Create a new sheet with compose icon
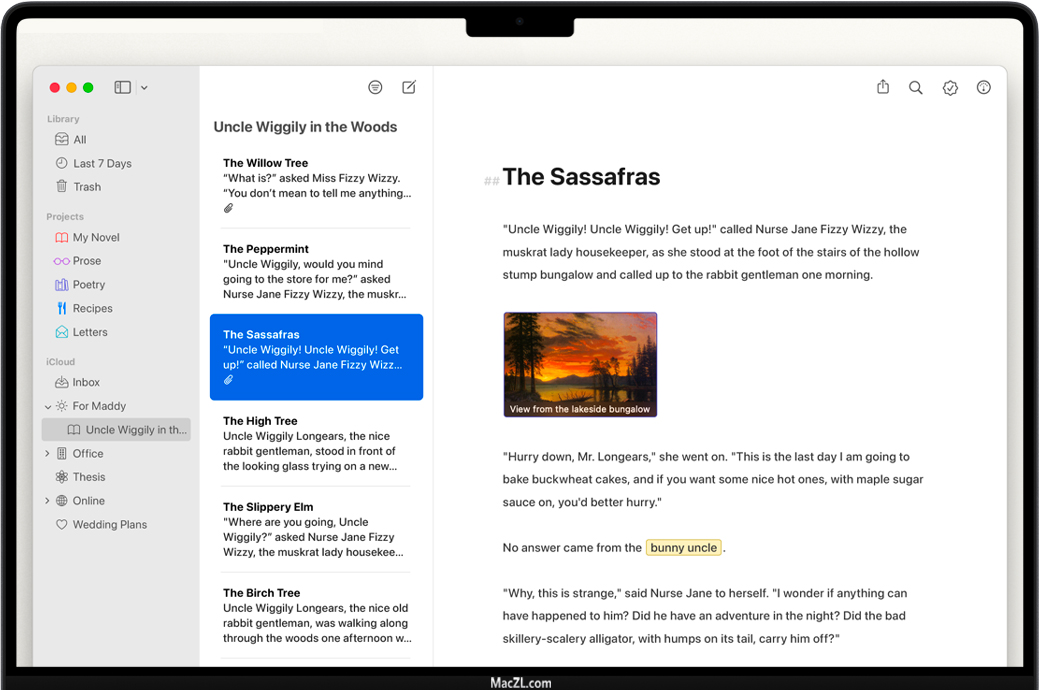Image resolution: width=1040 pixels, height=690 pixels. pos(409,87)
